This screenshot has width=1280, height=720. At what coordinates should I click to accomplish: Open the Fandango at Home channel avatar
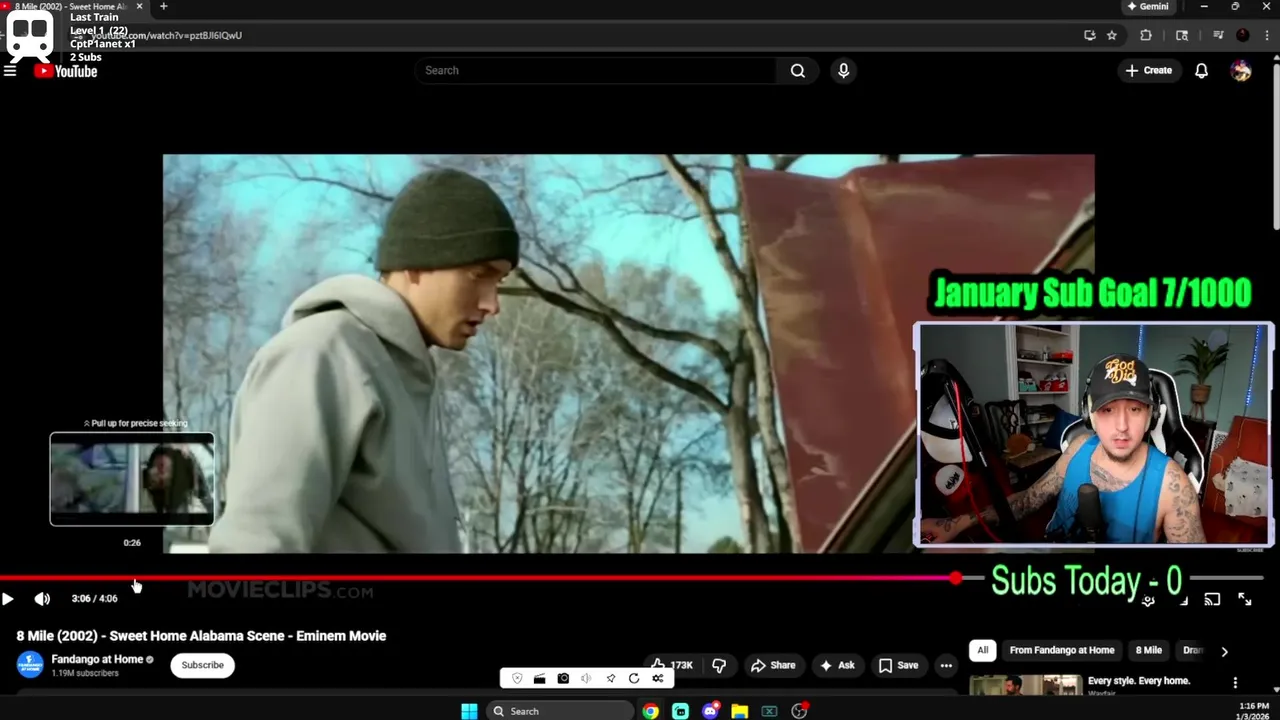(x=30, y=665)
